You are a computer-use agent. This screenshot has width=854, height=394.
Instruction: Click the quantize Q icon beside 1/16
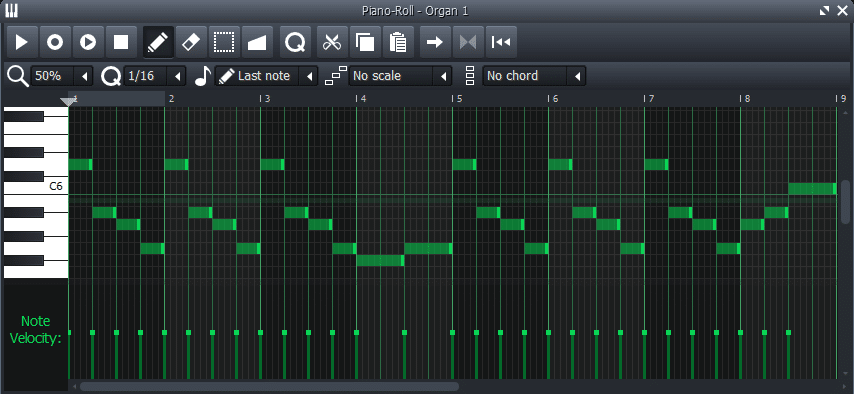(x=111, y=76)
